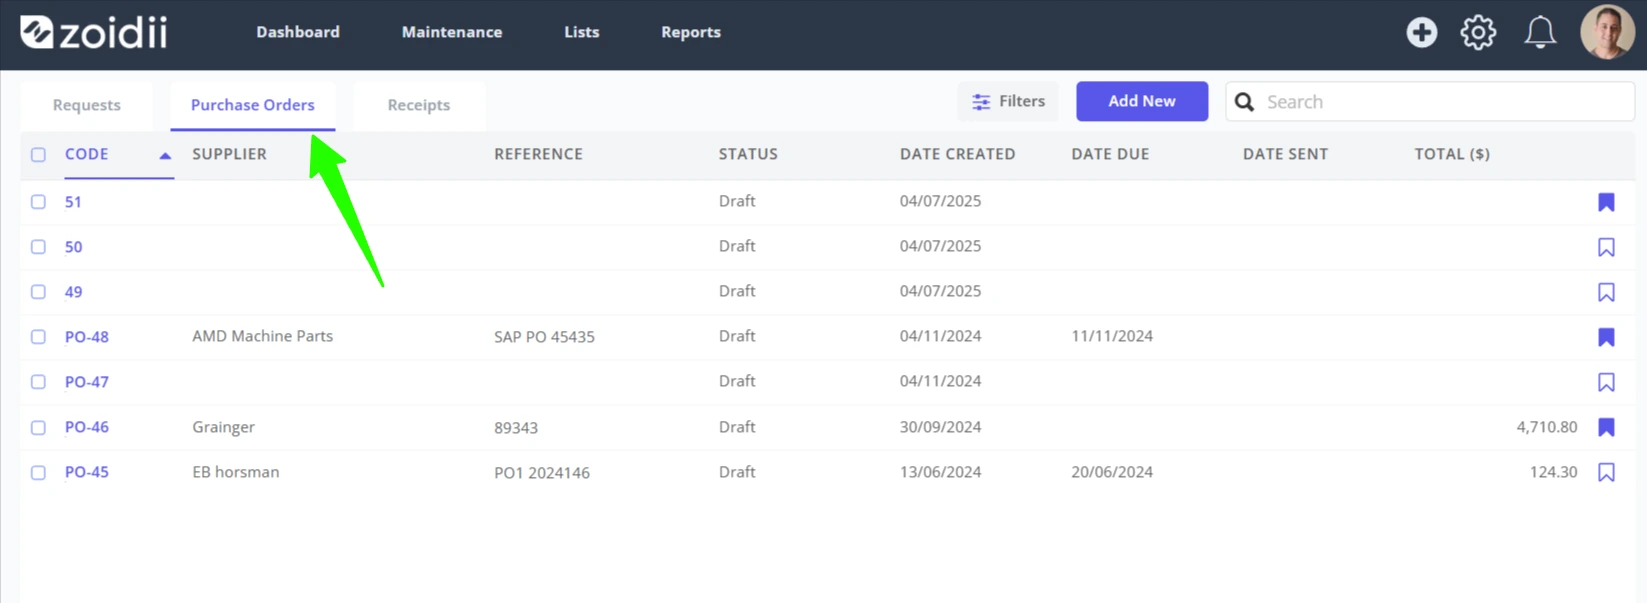This screenshot has width=1647, height=603.
Task: Open the plus add menu icon
Action: pos(1421,32)
